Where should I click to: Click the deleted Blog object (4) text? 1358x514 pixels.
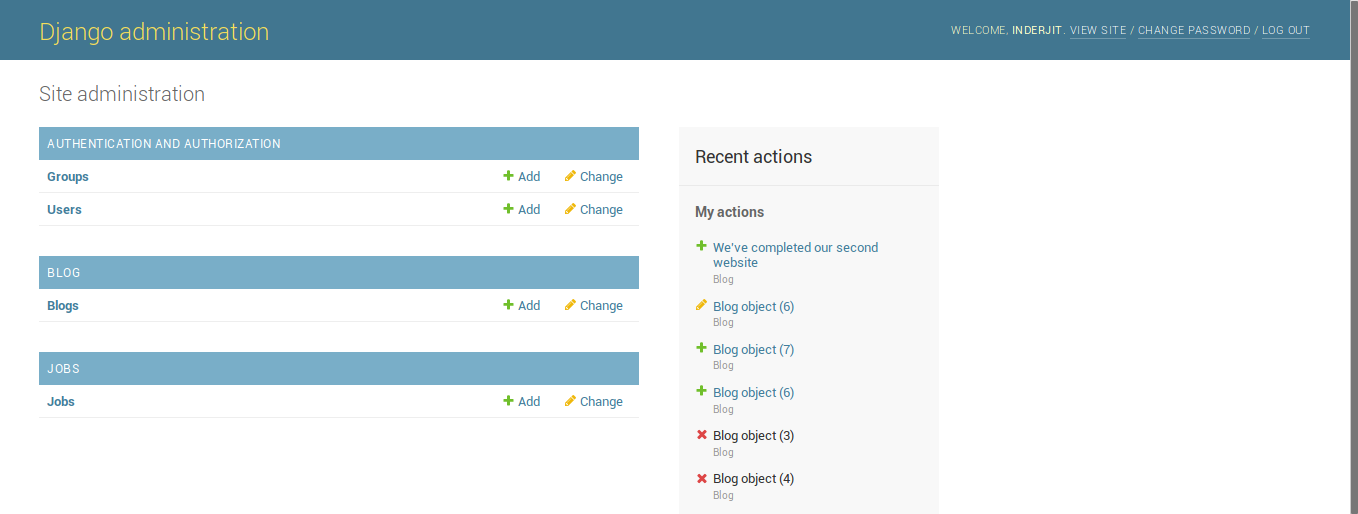pos(753,479)
